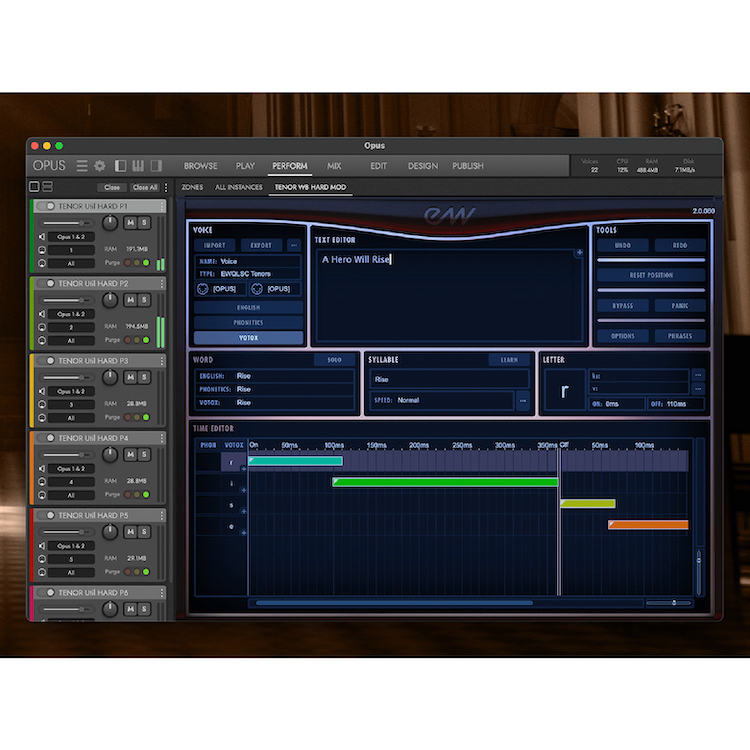Image resolution: width=750 pixels, height=750 pixels.
Task: Open the Opus hamburger main menu
Action: point(83,166)
